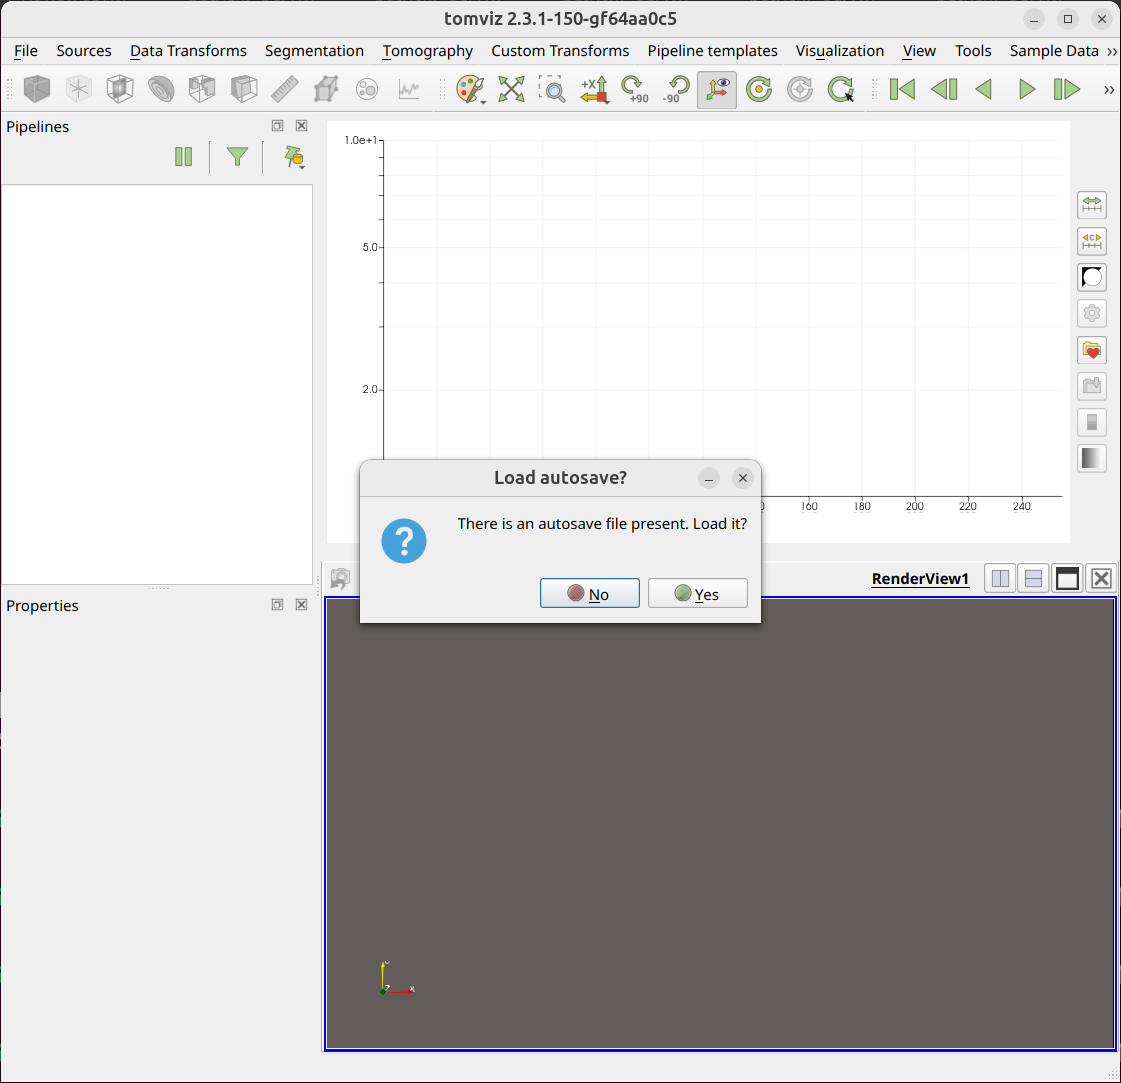The height and width of the screenshot is (1083, 1121).
Task: Click the Pick Center of Rotation icon
Action: [841, 89]
